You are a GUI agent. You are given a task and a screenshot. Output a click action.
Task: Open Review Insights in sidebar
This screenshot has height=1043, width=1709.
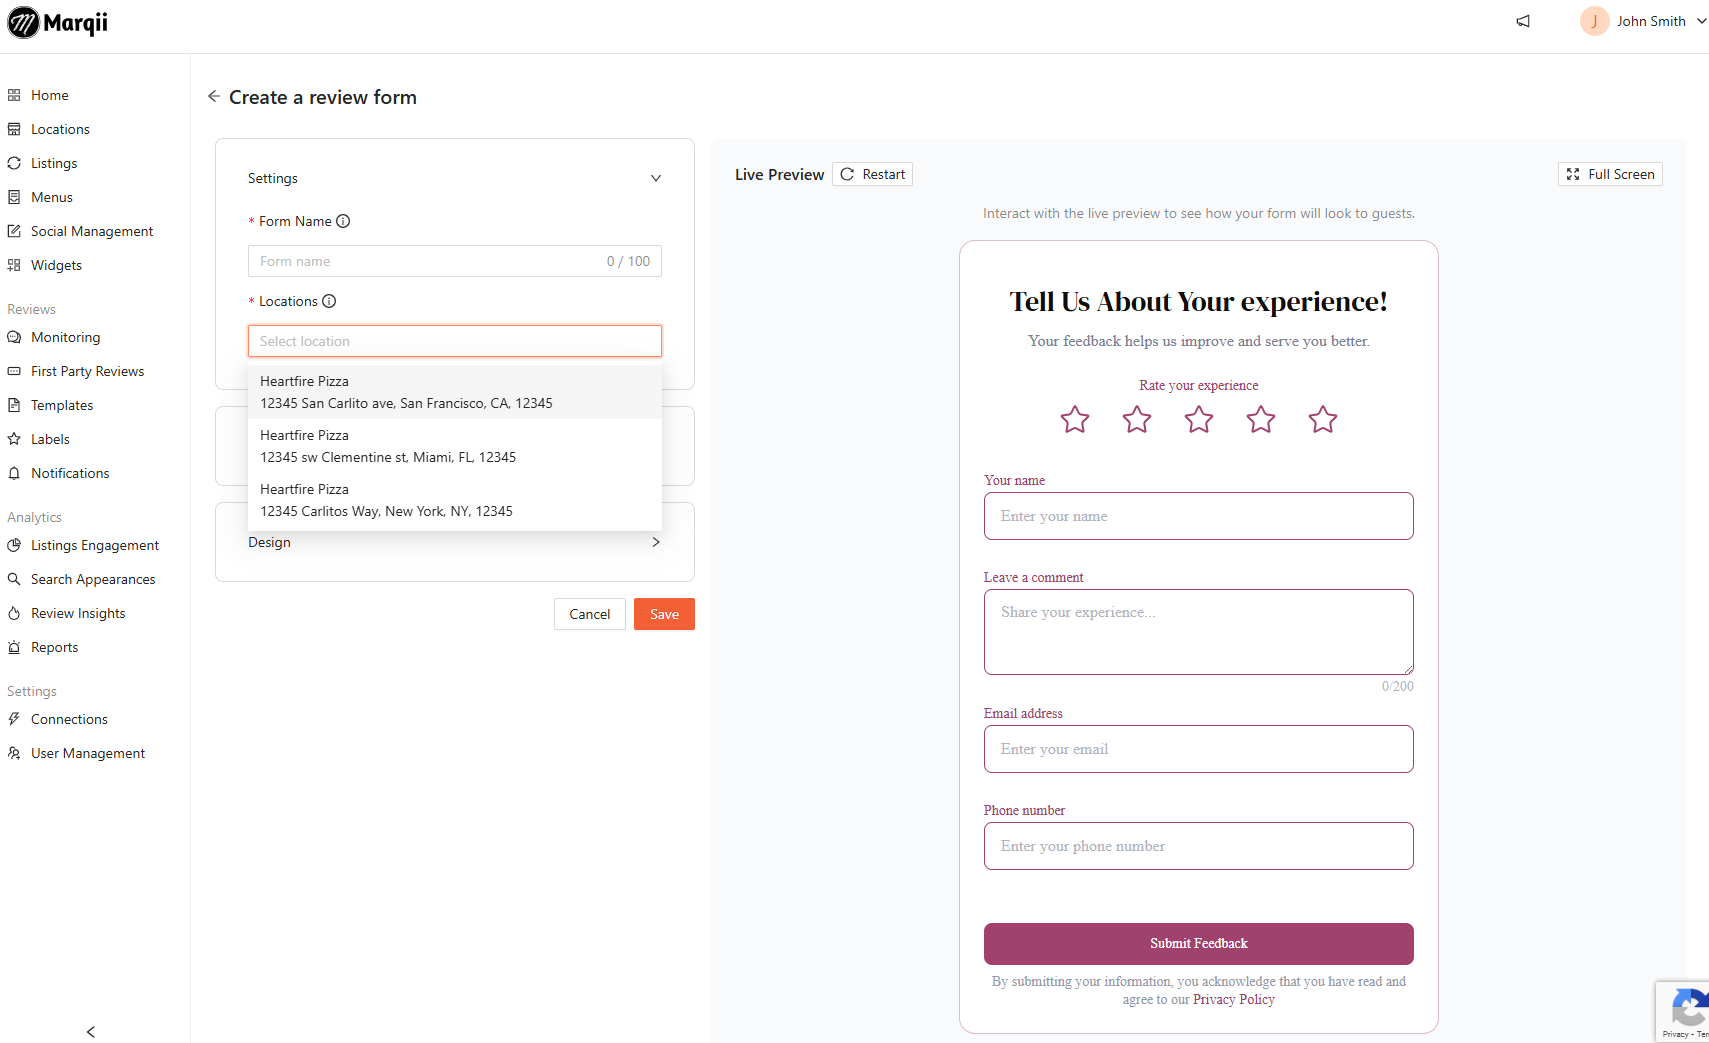click(78, 613)
